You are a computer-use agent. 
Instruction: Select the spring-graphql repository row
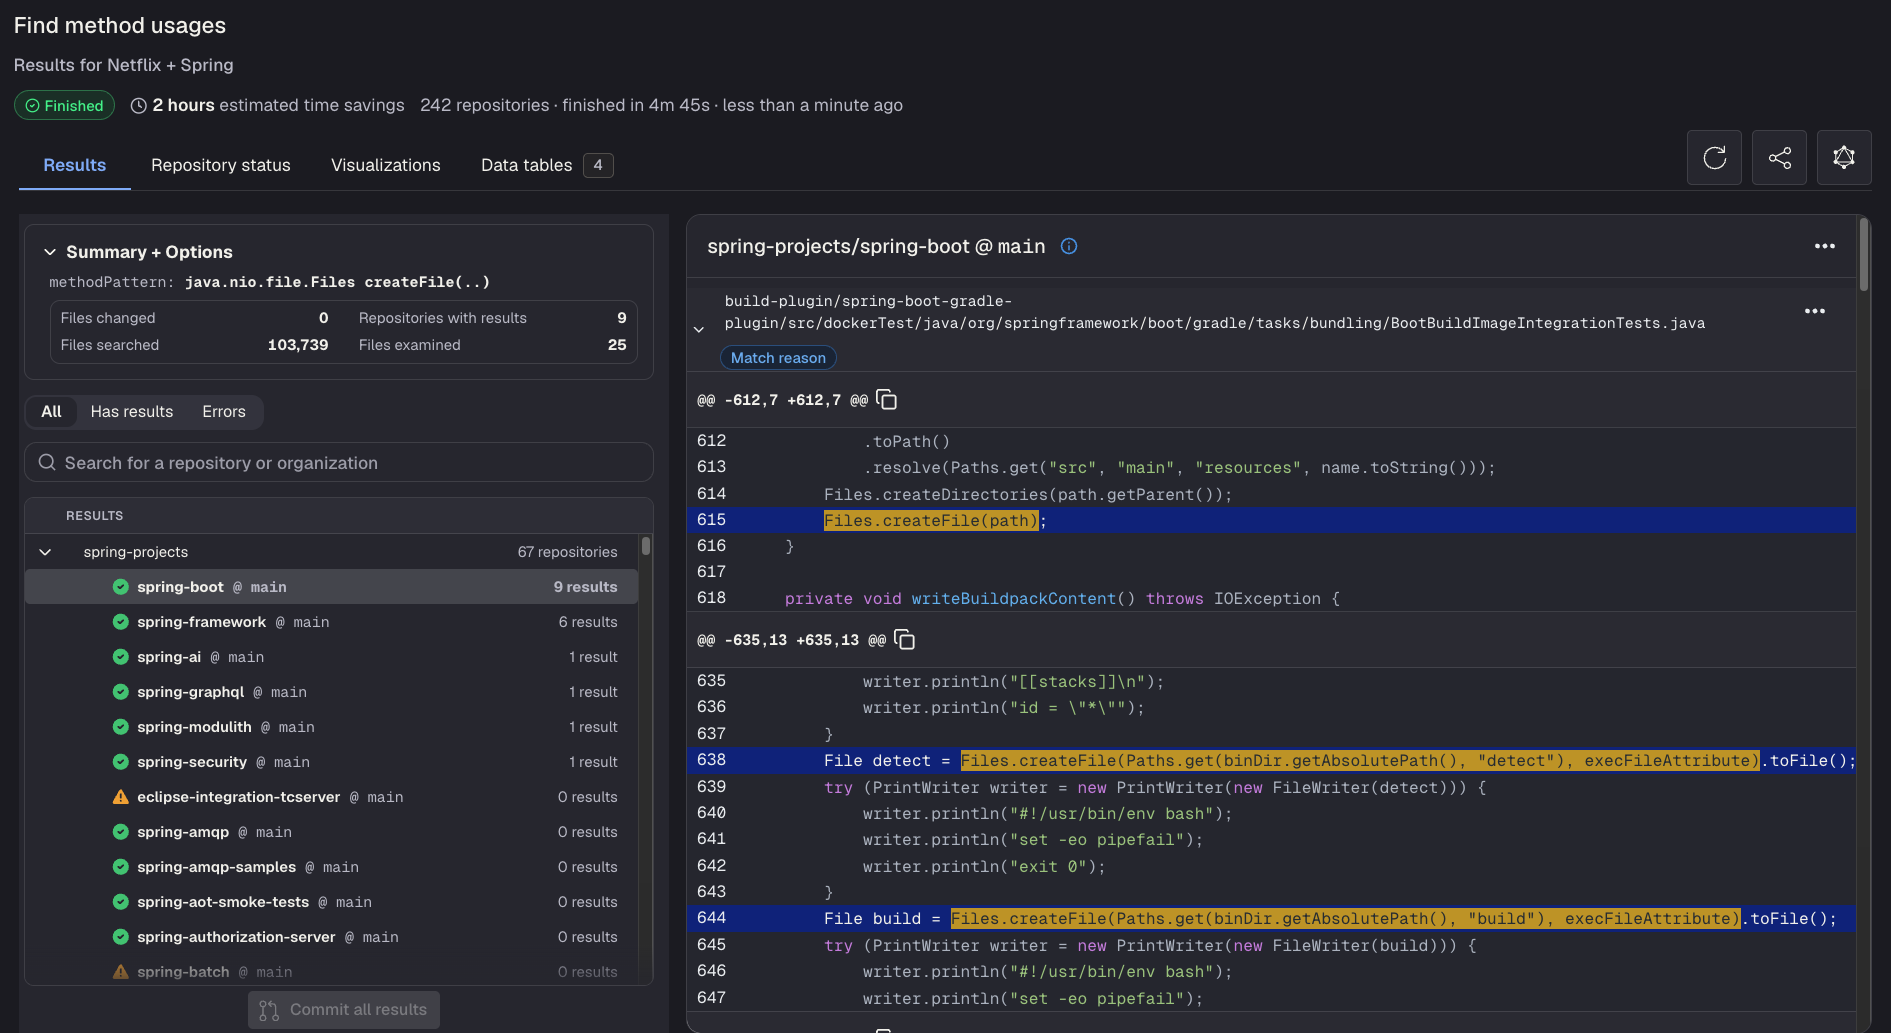tap(331, 692)
